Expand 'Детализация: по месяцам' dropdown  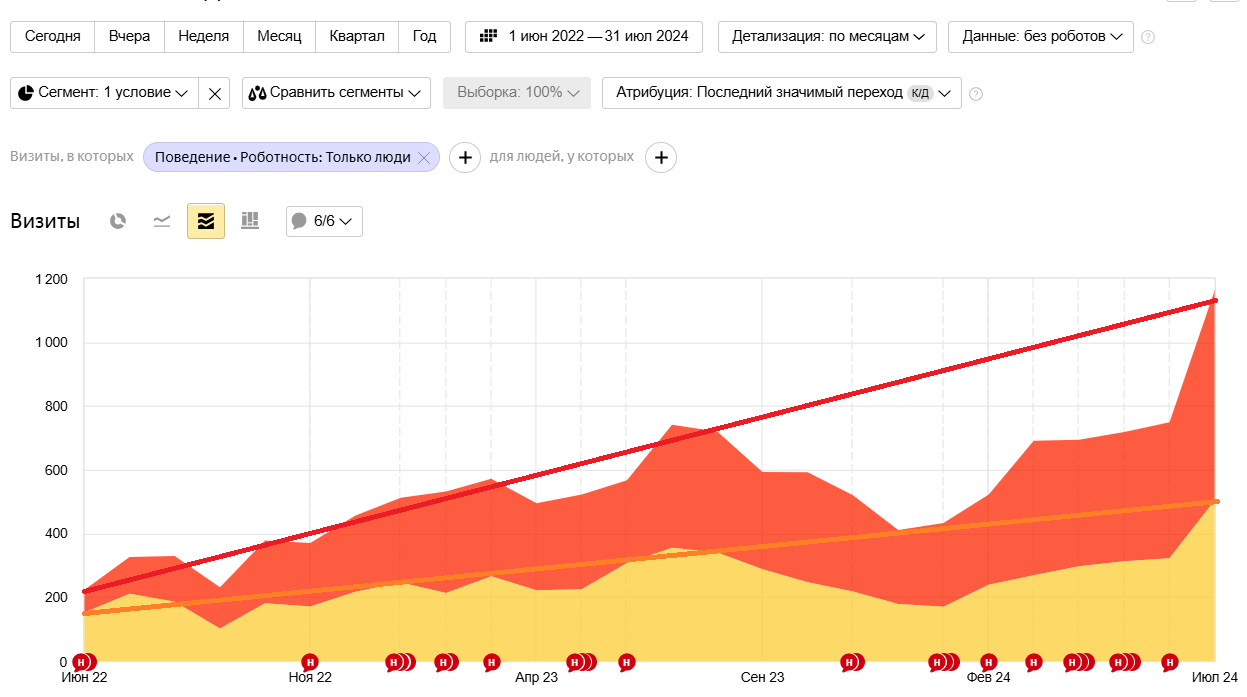point(828,37)
